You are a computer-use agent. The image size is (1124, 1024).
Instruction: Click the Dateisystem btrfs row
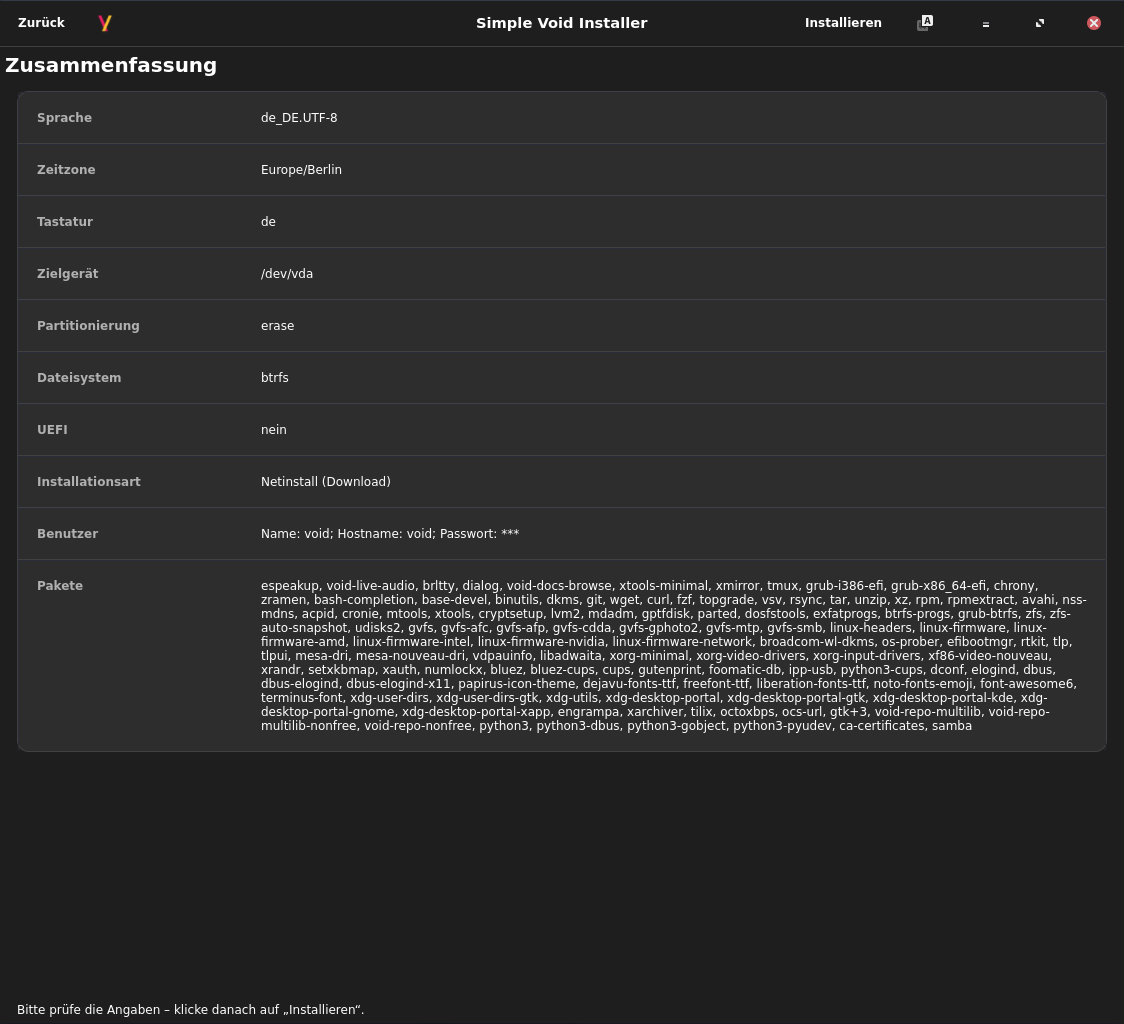561,378
